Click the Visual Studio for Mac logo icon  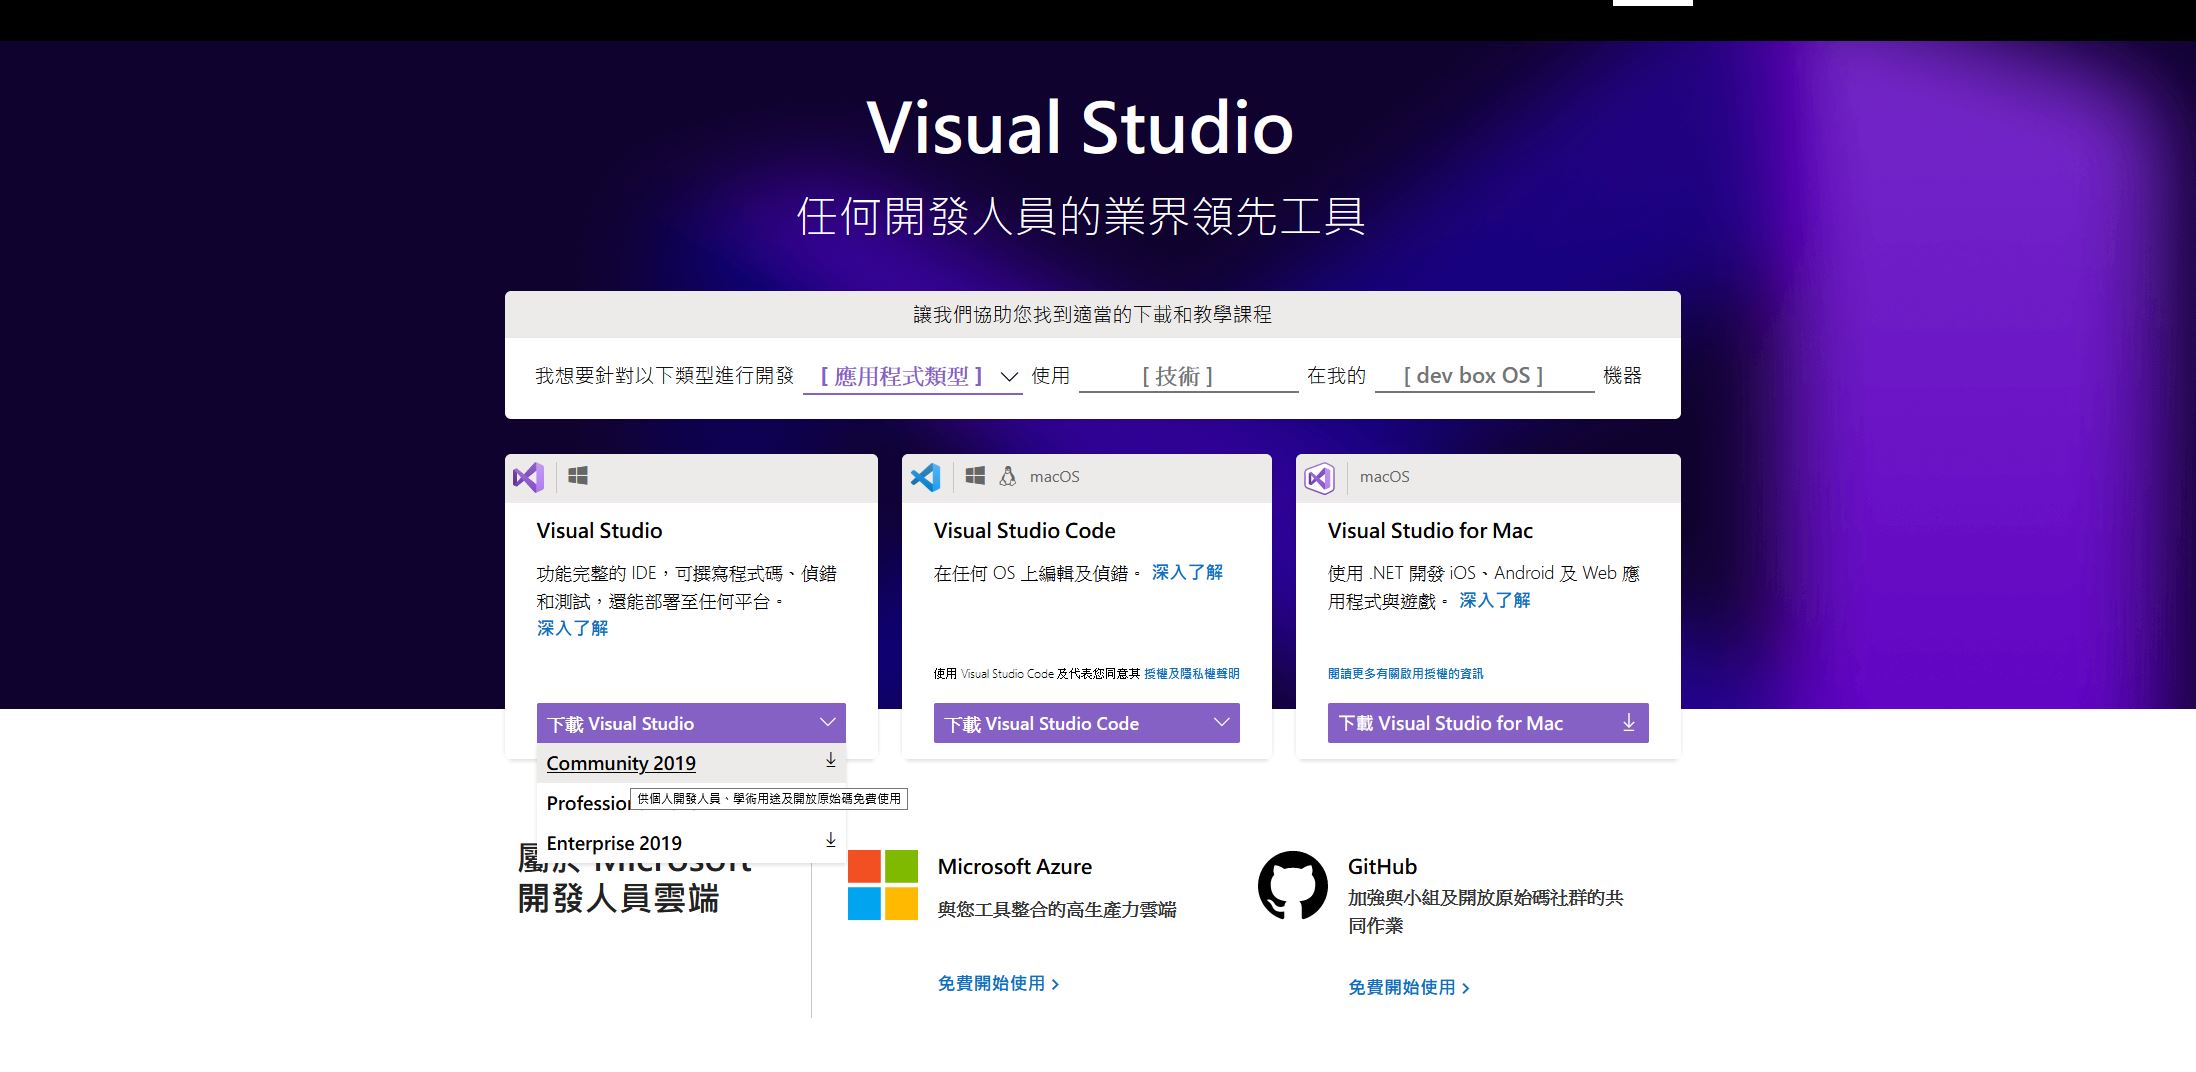tap(1320, 478)
